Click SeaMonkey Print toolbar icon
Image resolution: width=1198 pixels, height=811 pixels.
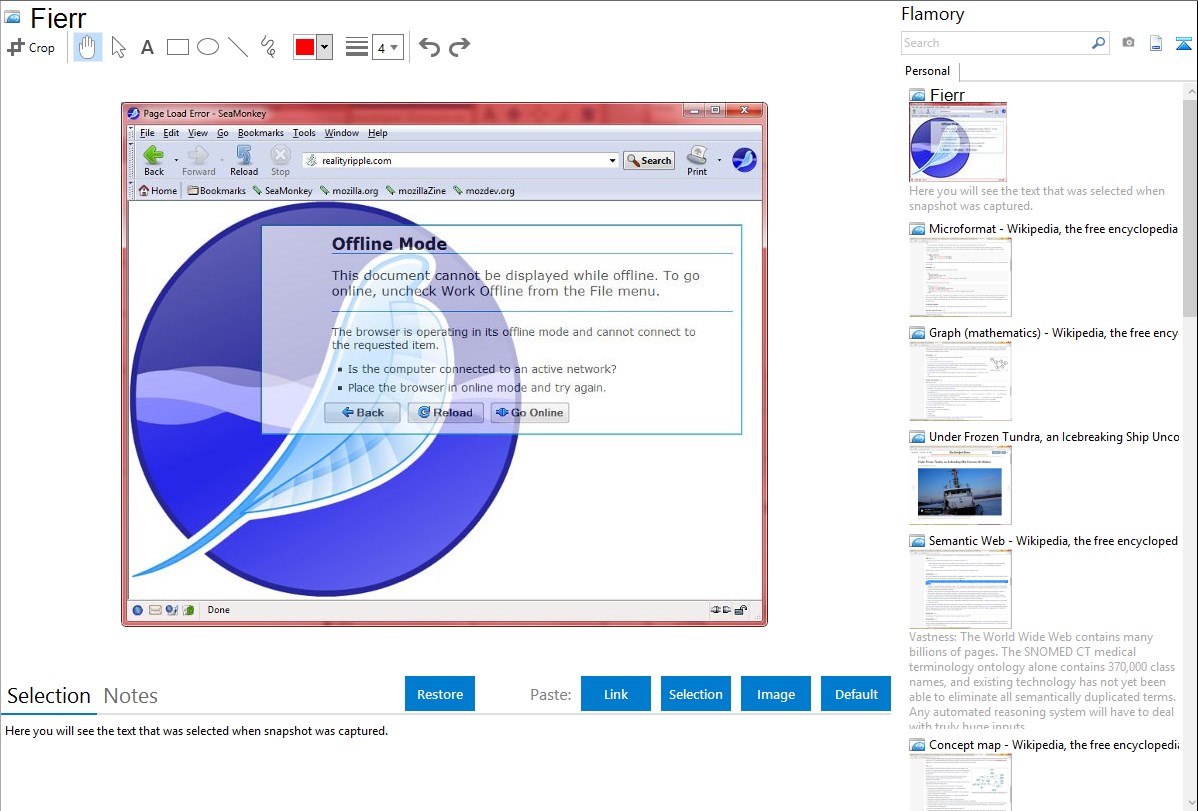point(697,156)
